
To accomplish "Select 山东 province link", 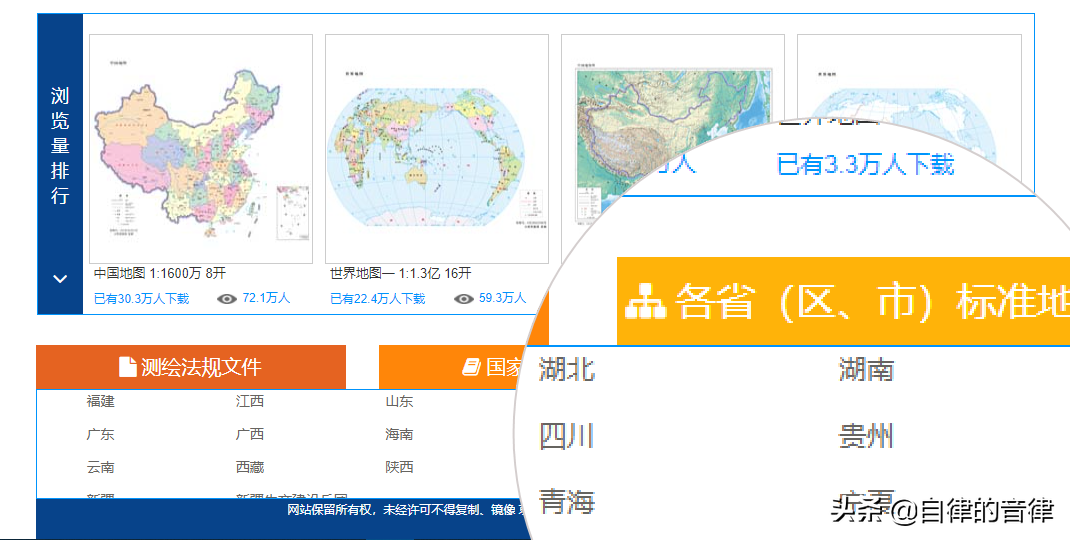I will click(x=399, y=401).
